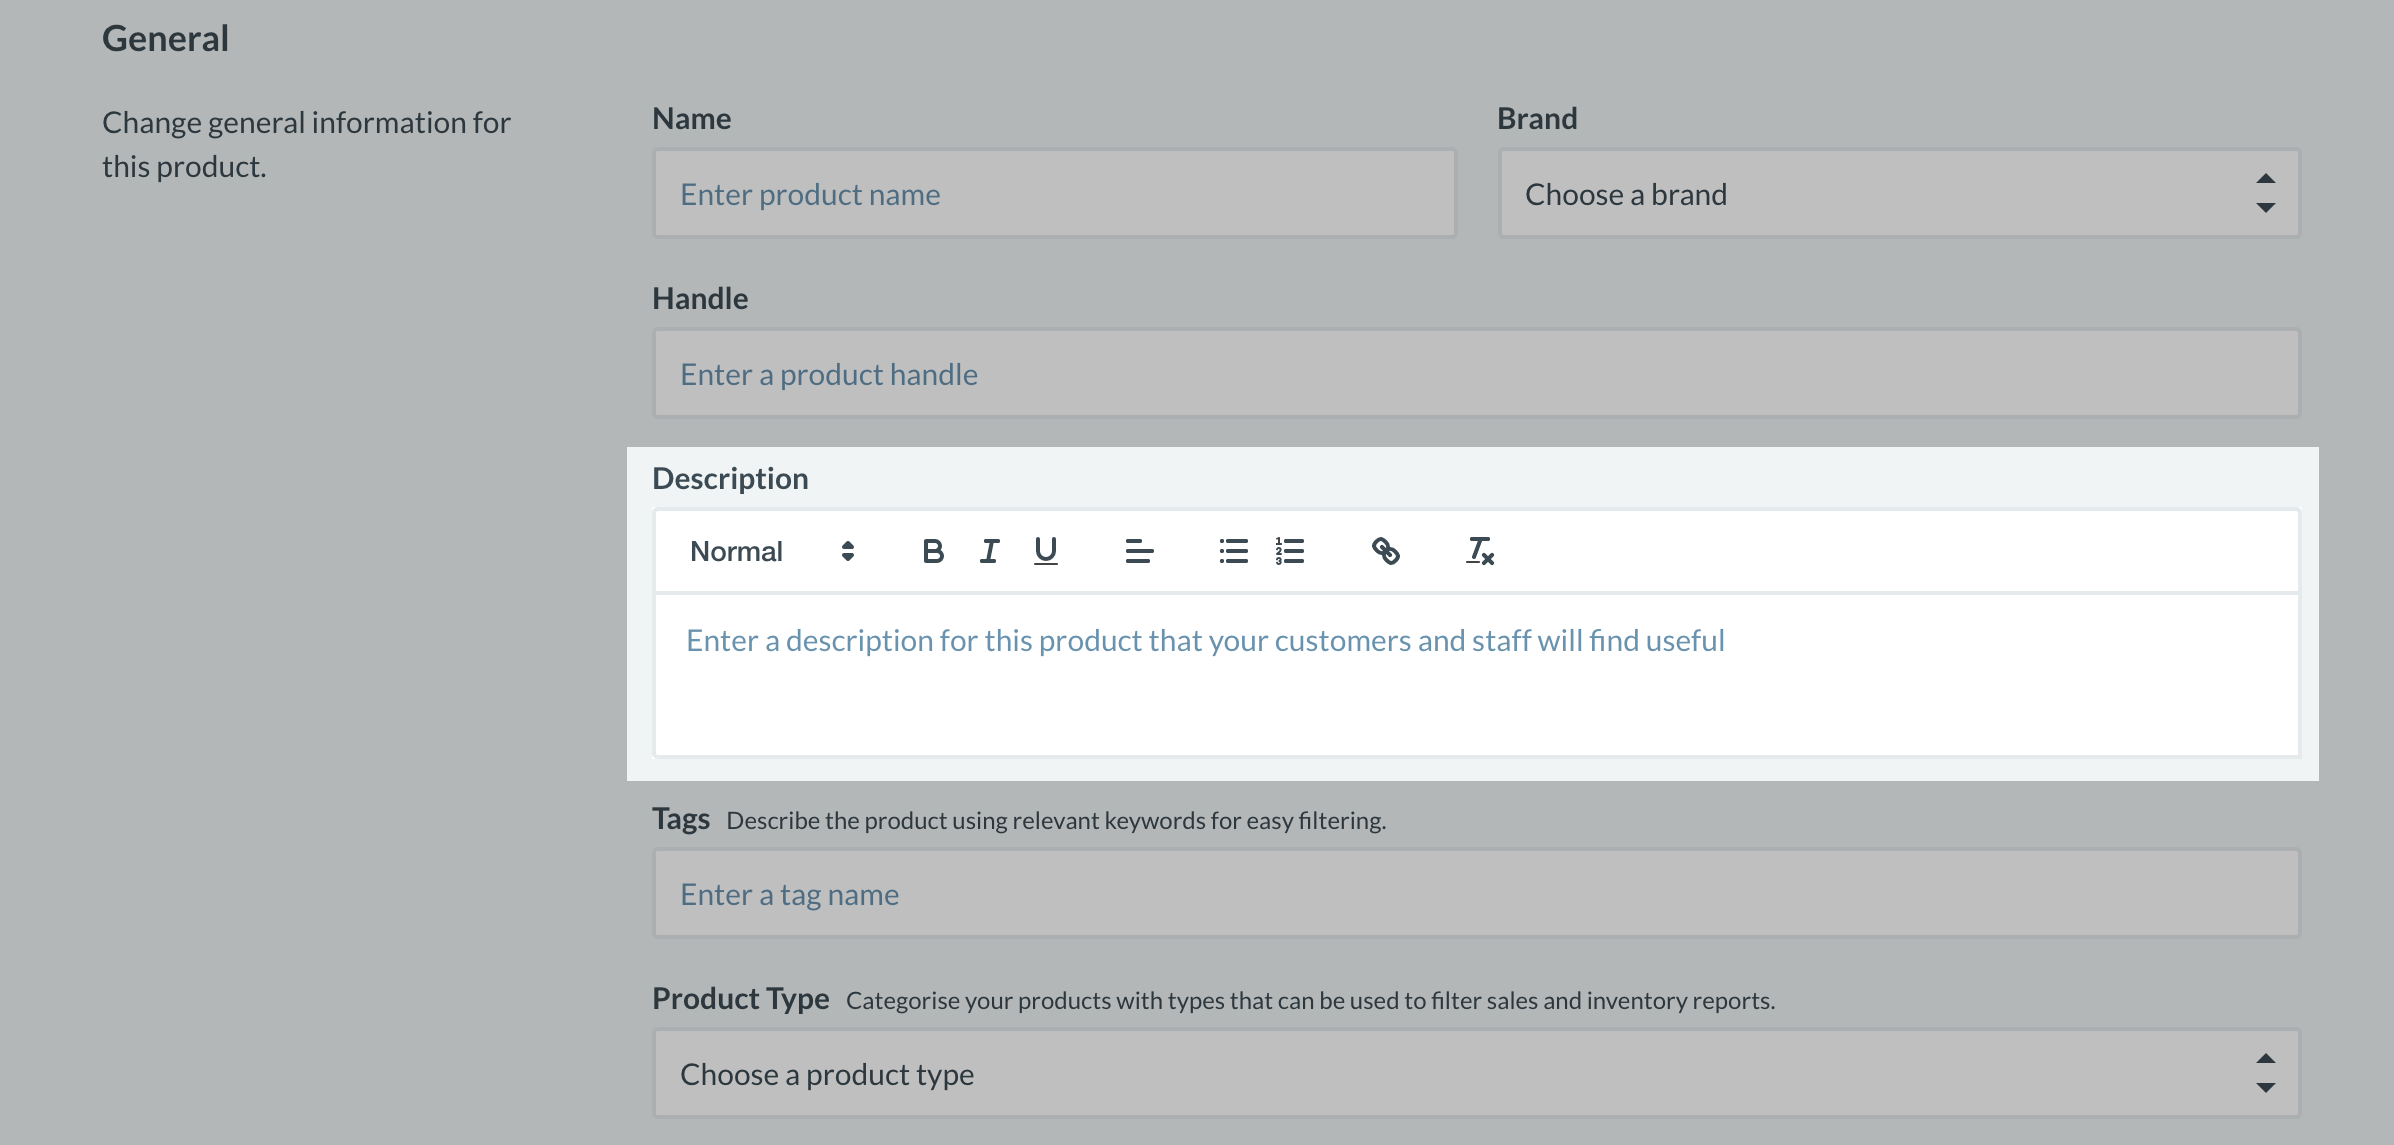Clear text formatting in description

coord(1479,551)
